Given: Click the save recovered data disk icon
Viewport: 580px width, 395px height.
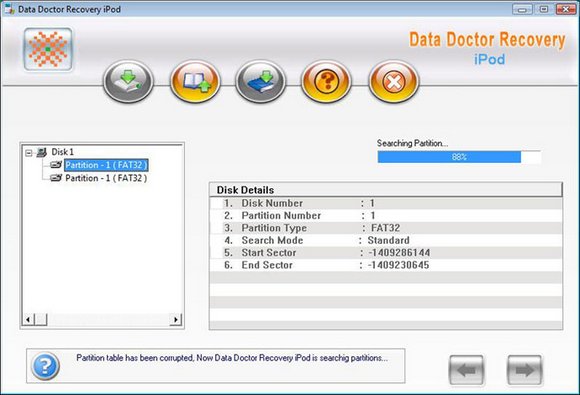Looking at the screenshot, I should click(x=128, y=81).
